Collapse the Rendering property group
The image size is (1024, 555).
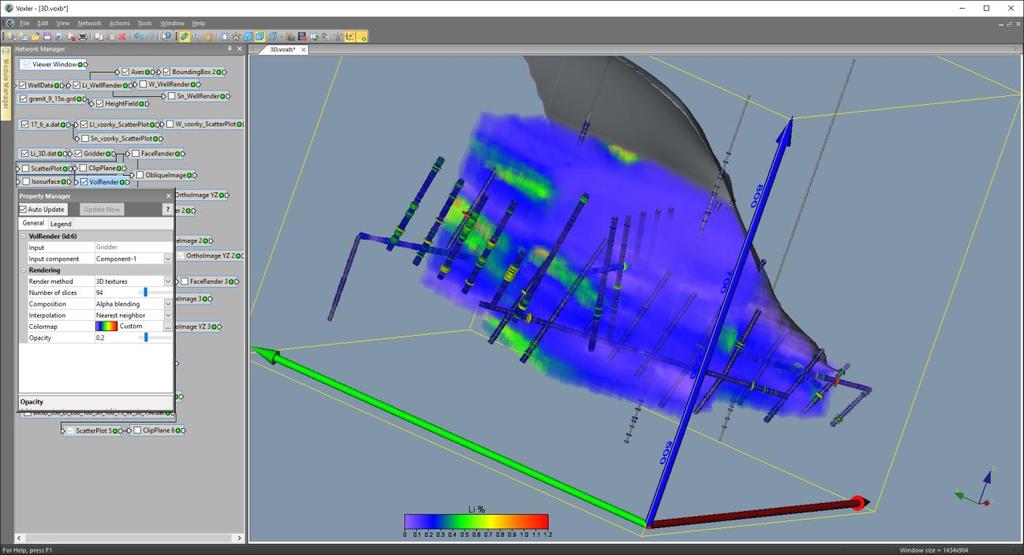click(x=24, y=270)
